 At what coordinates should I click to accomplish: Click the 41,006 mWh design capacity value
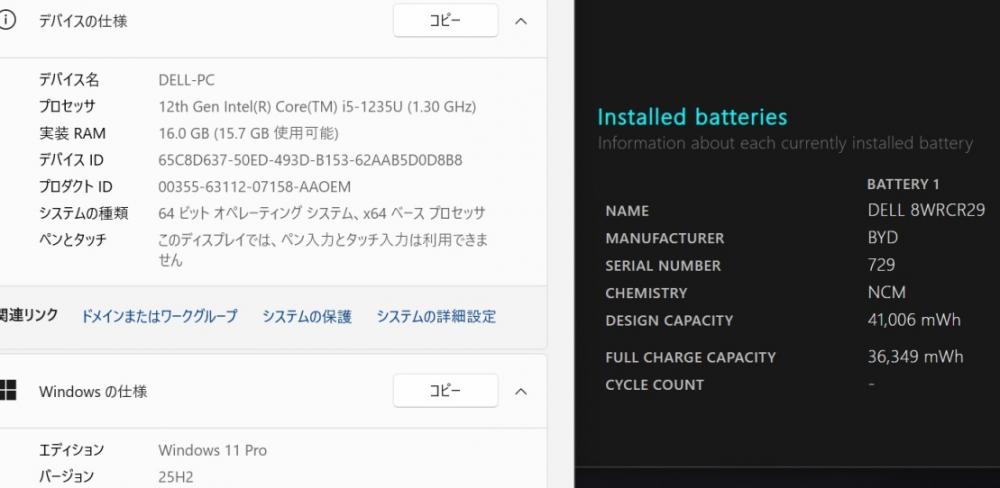click(914, 320)
